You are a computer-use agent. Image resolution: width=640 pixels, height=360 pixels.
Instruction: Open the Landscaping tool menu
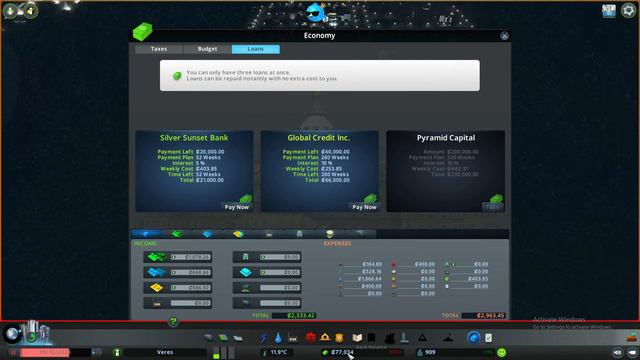(448, 338)
